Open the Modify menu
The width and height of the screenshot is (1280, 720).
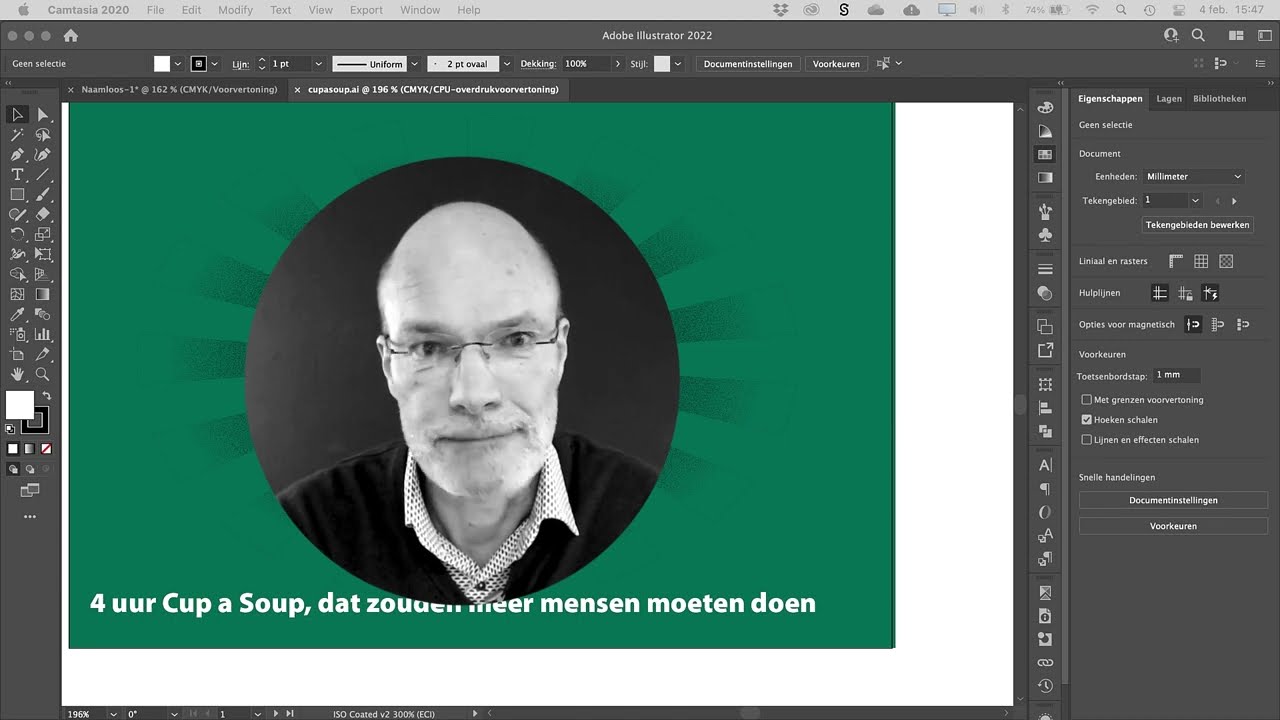(x=235, y=10)
